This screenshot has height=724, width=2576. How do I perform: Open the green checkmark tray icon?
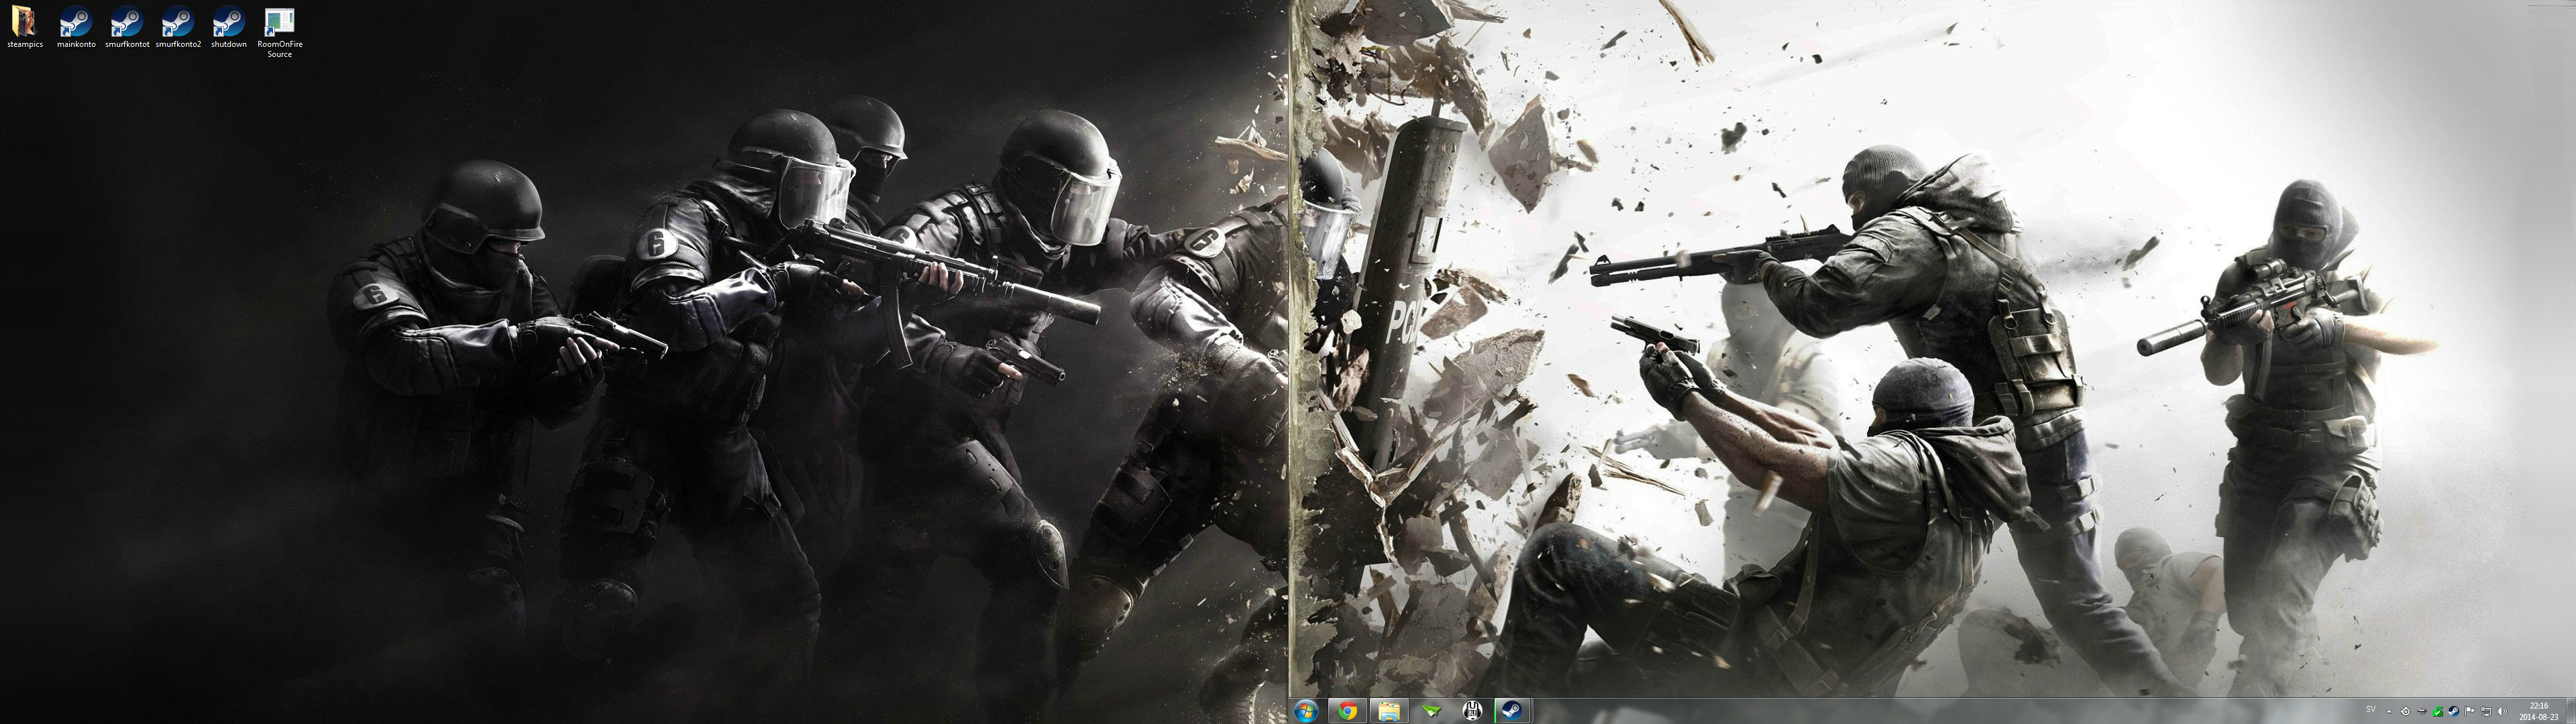click(x=2438, y=711)
